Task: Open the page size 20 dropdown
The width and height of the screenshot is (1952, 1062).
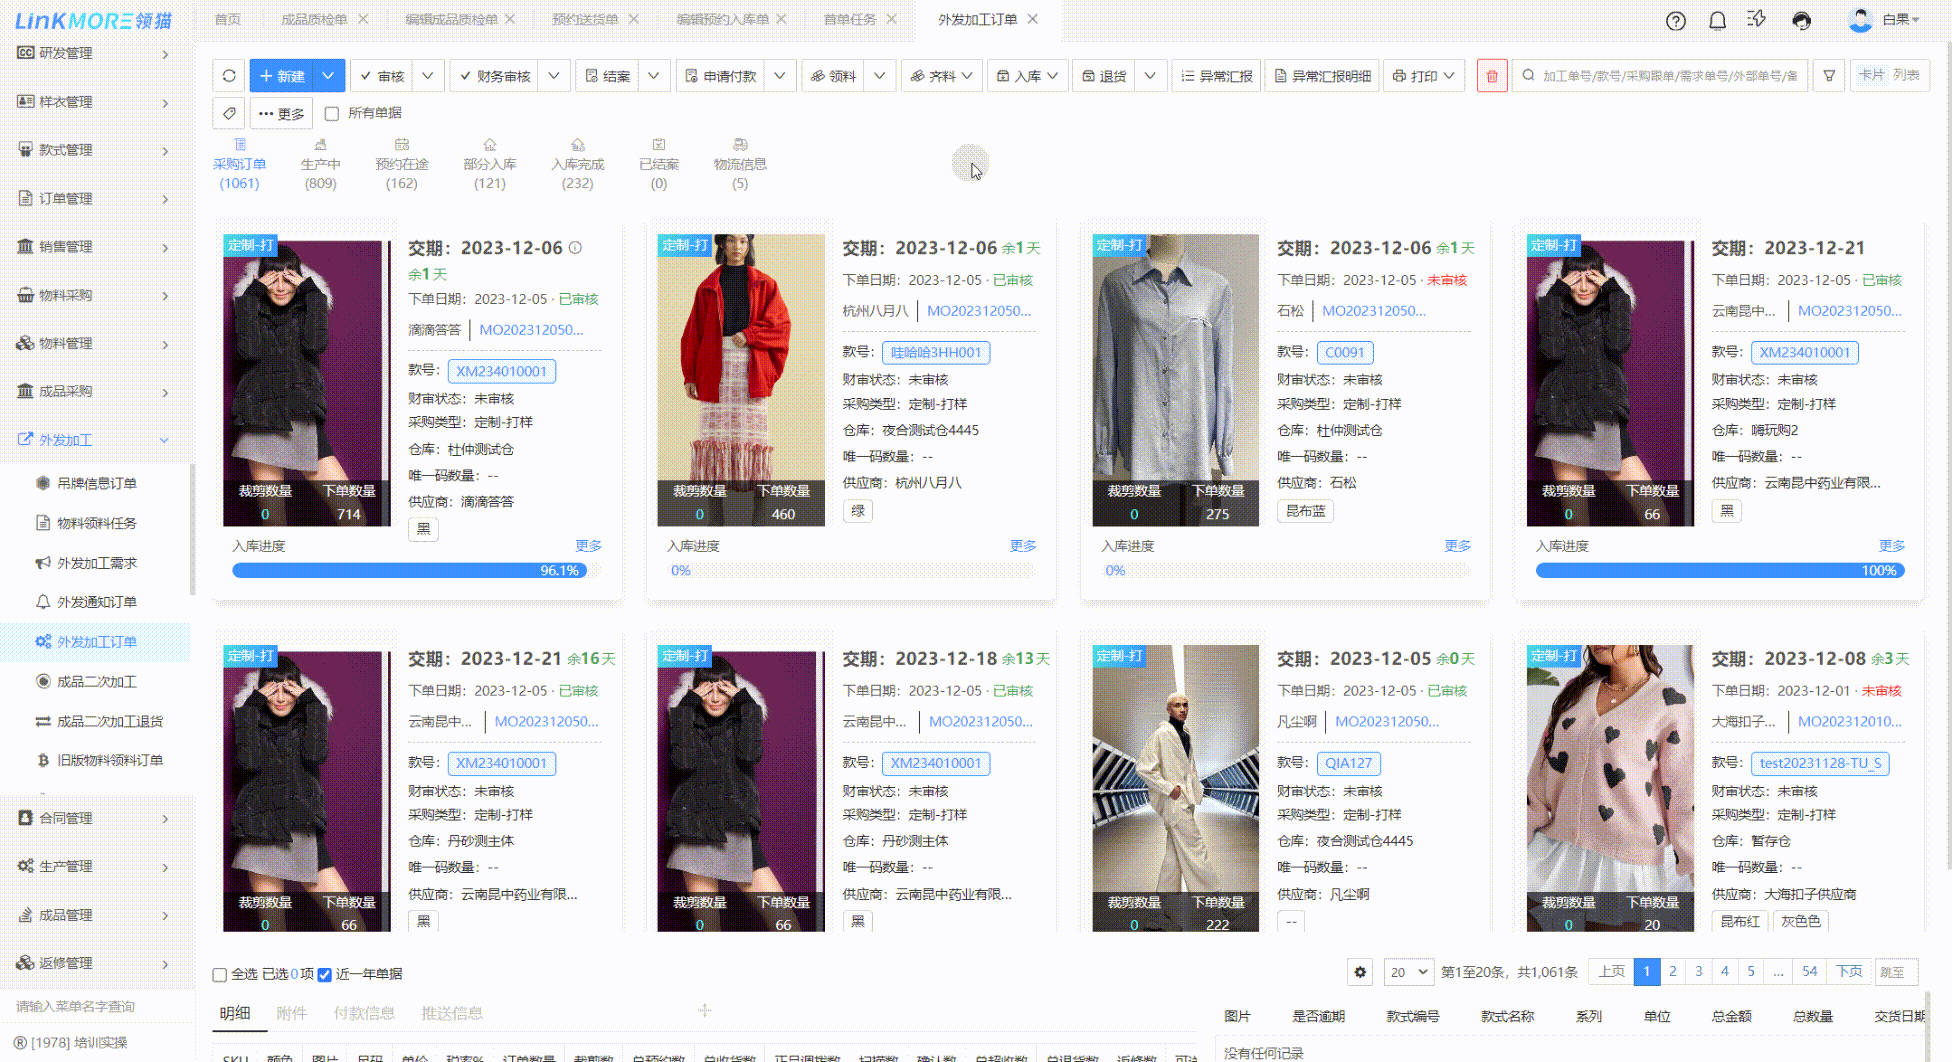Action: point(1408,972)
